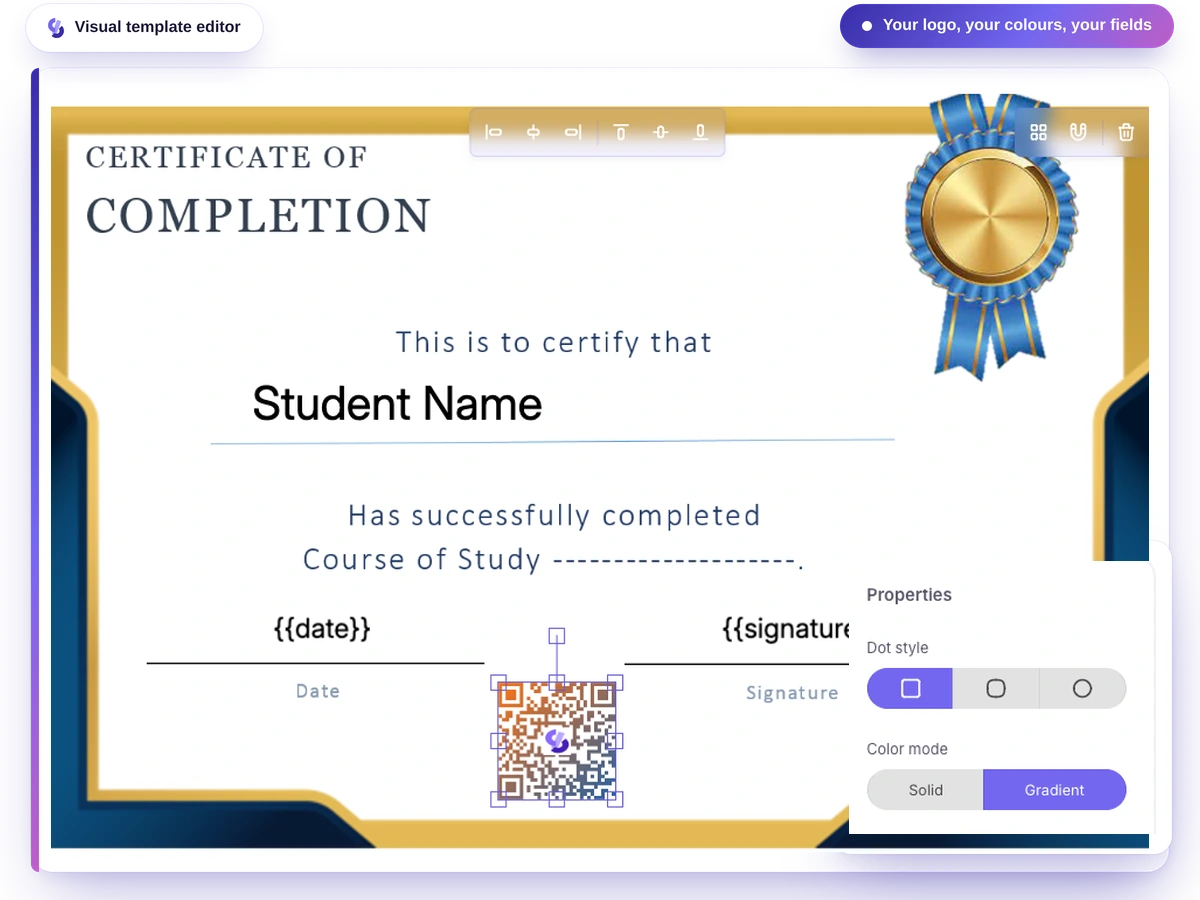Click the 'Dot style' label

coord(897,648)
